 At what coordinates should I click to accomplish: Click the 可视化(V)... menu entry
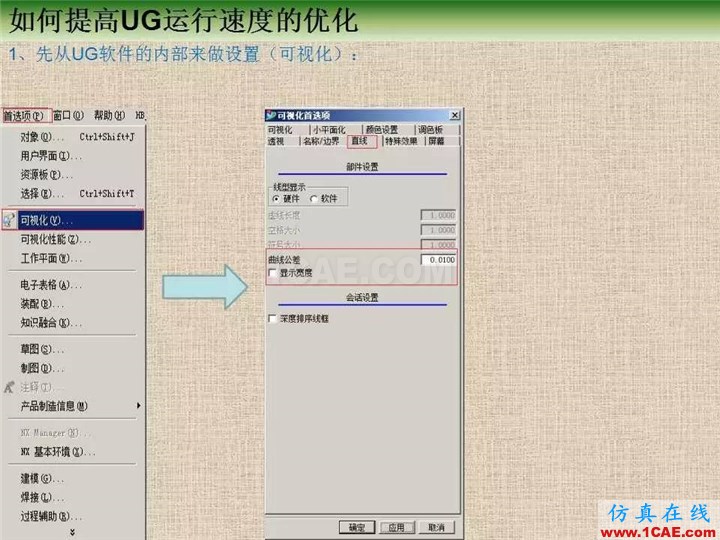point(80,220)
